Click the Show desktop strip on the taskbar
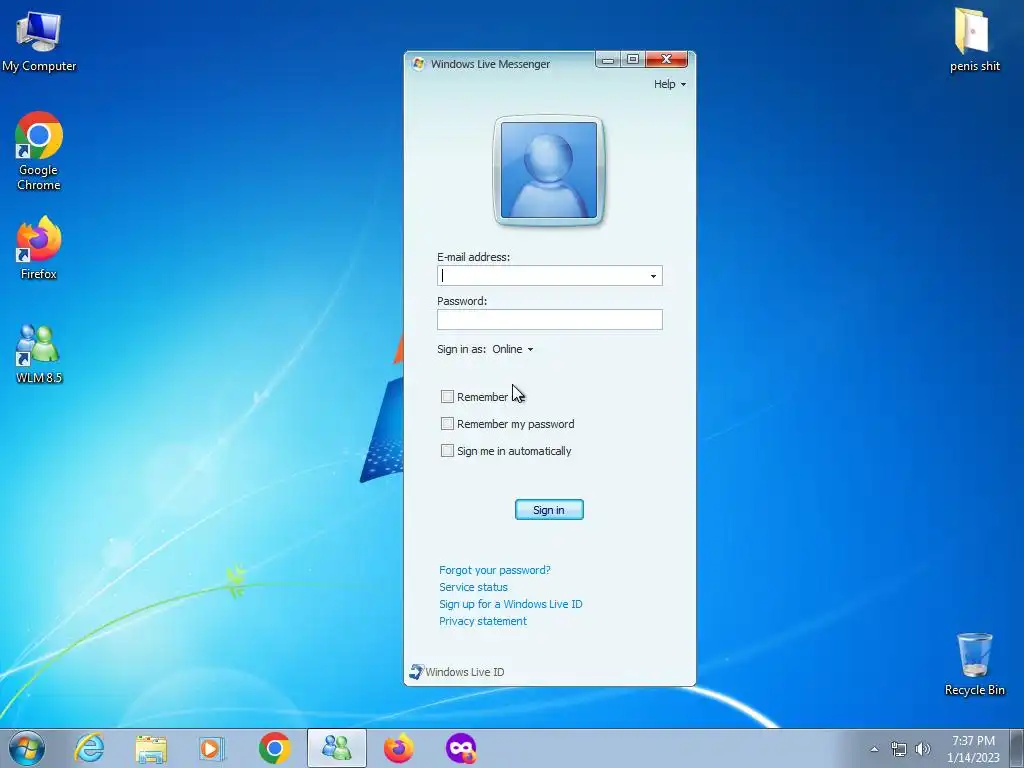 point(1016,748)
